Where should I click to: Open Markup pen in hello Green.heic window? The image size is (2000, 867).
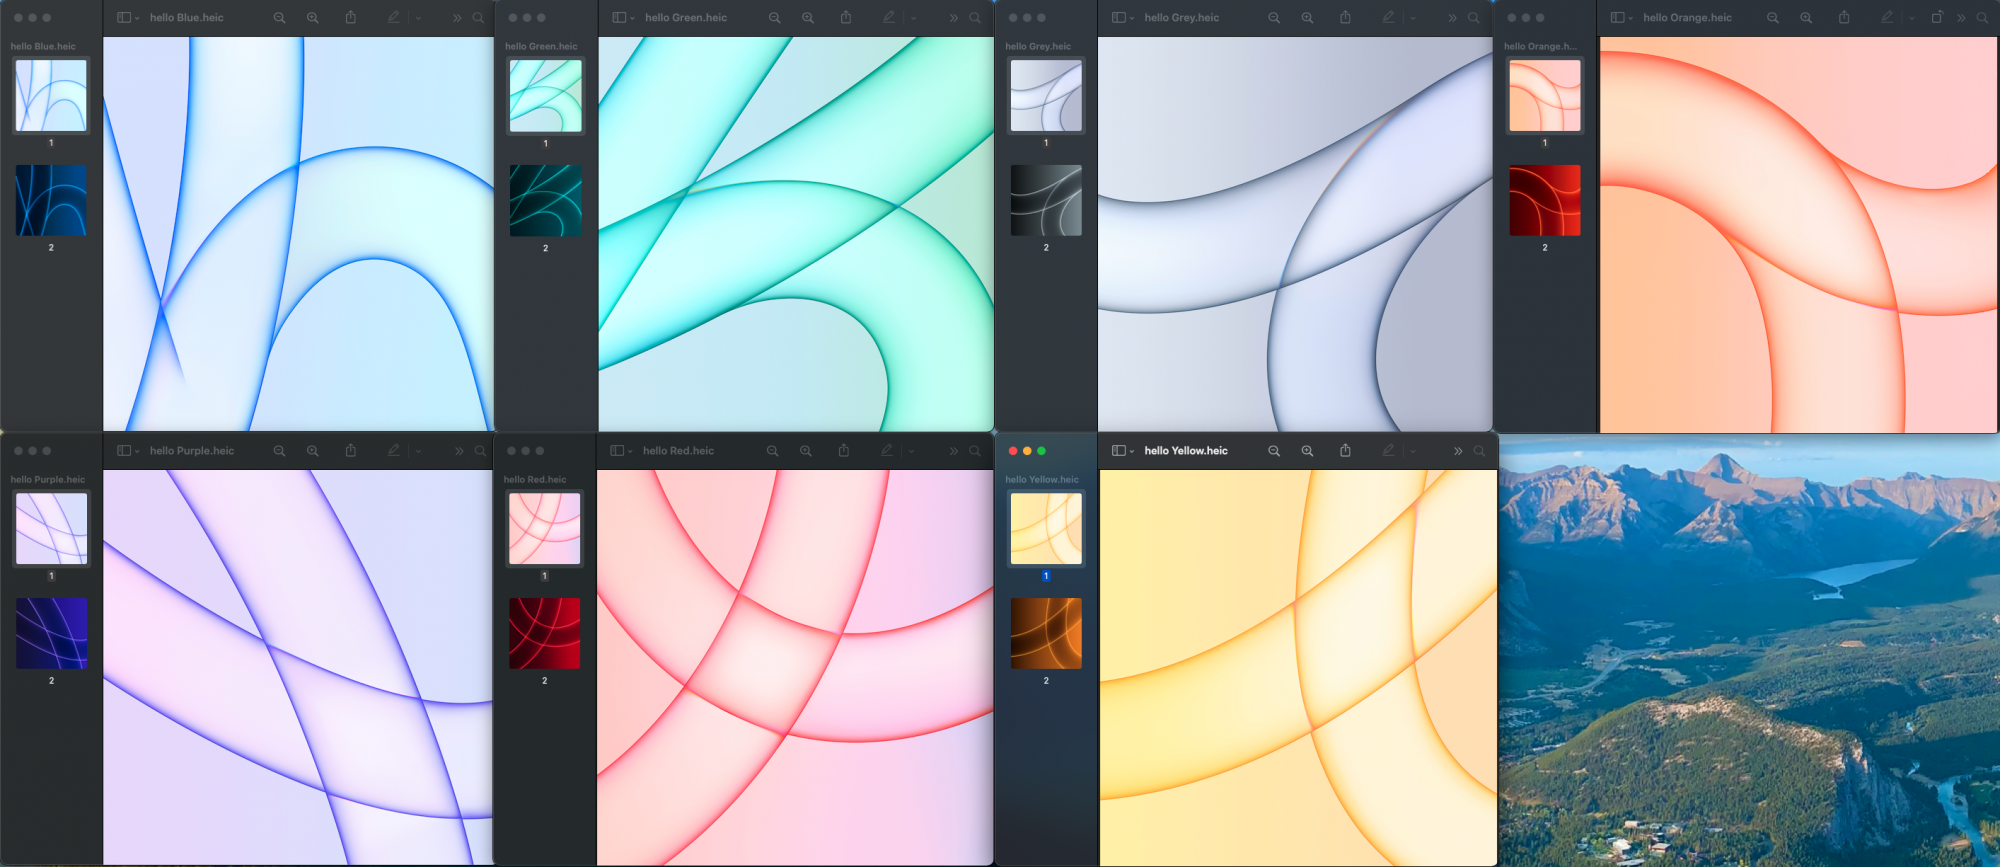[888, 17]
